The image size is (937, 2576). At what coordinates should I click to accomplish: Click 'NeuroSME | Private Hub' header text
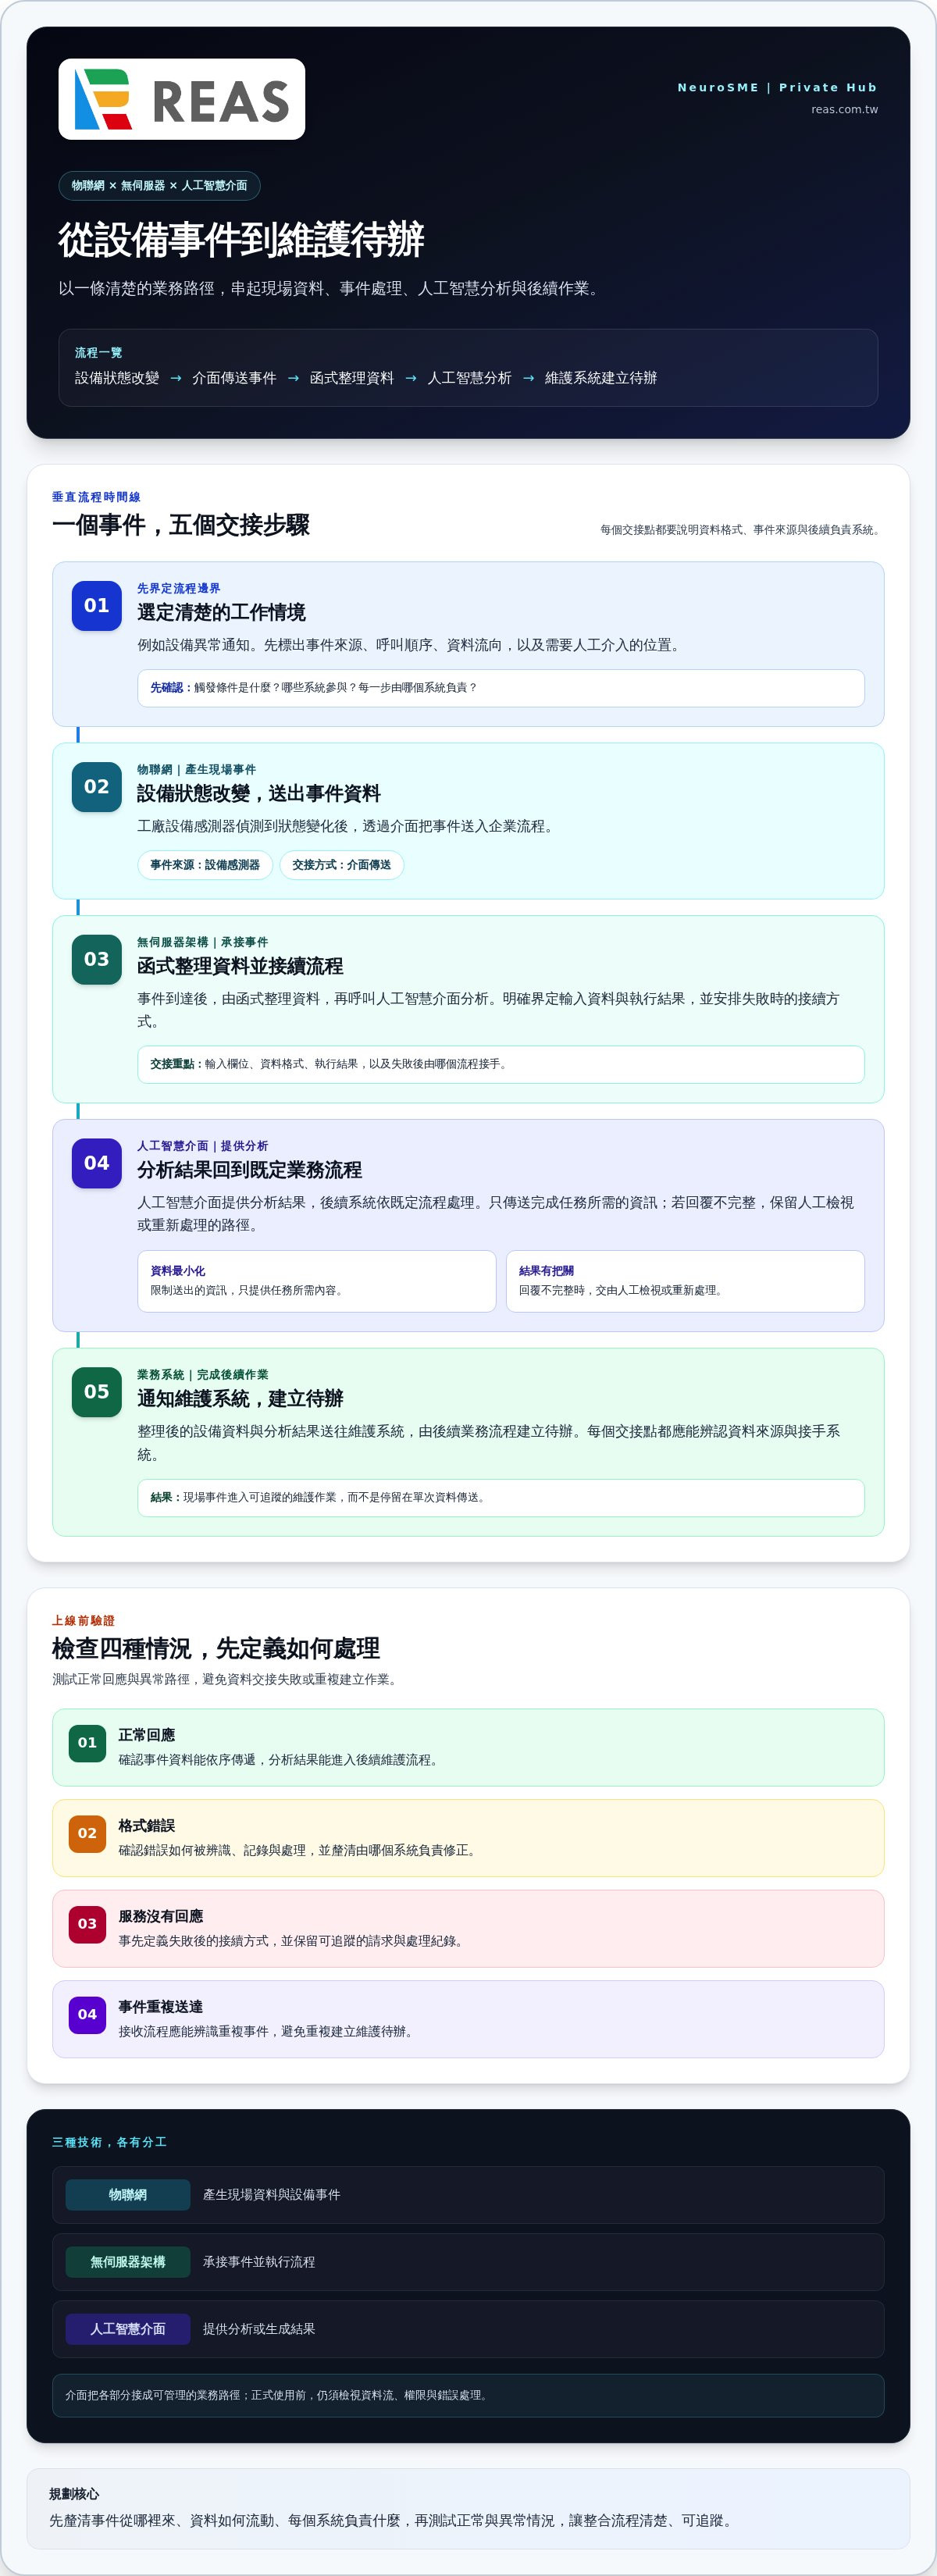[777, 88]
